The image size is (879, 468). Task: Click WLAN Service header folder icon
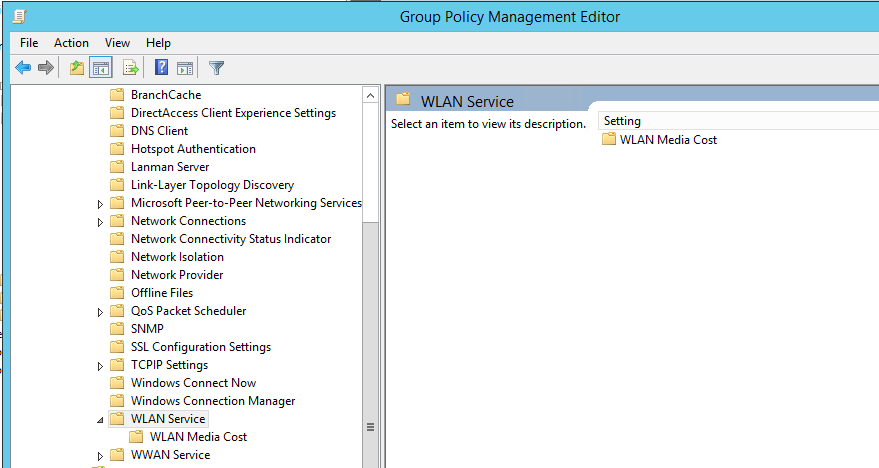[403, 100]
